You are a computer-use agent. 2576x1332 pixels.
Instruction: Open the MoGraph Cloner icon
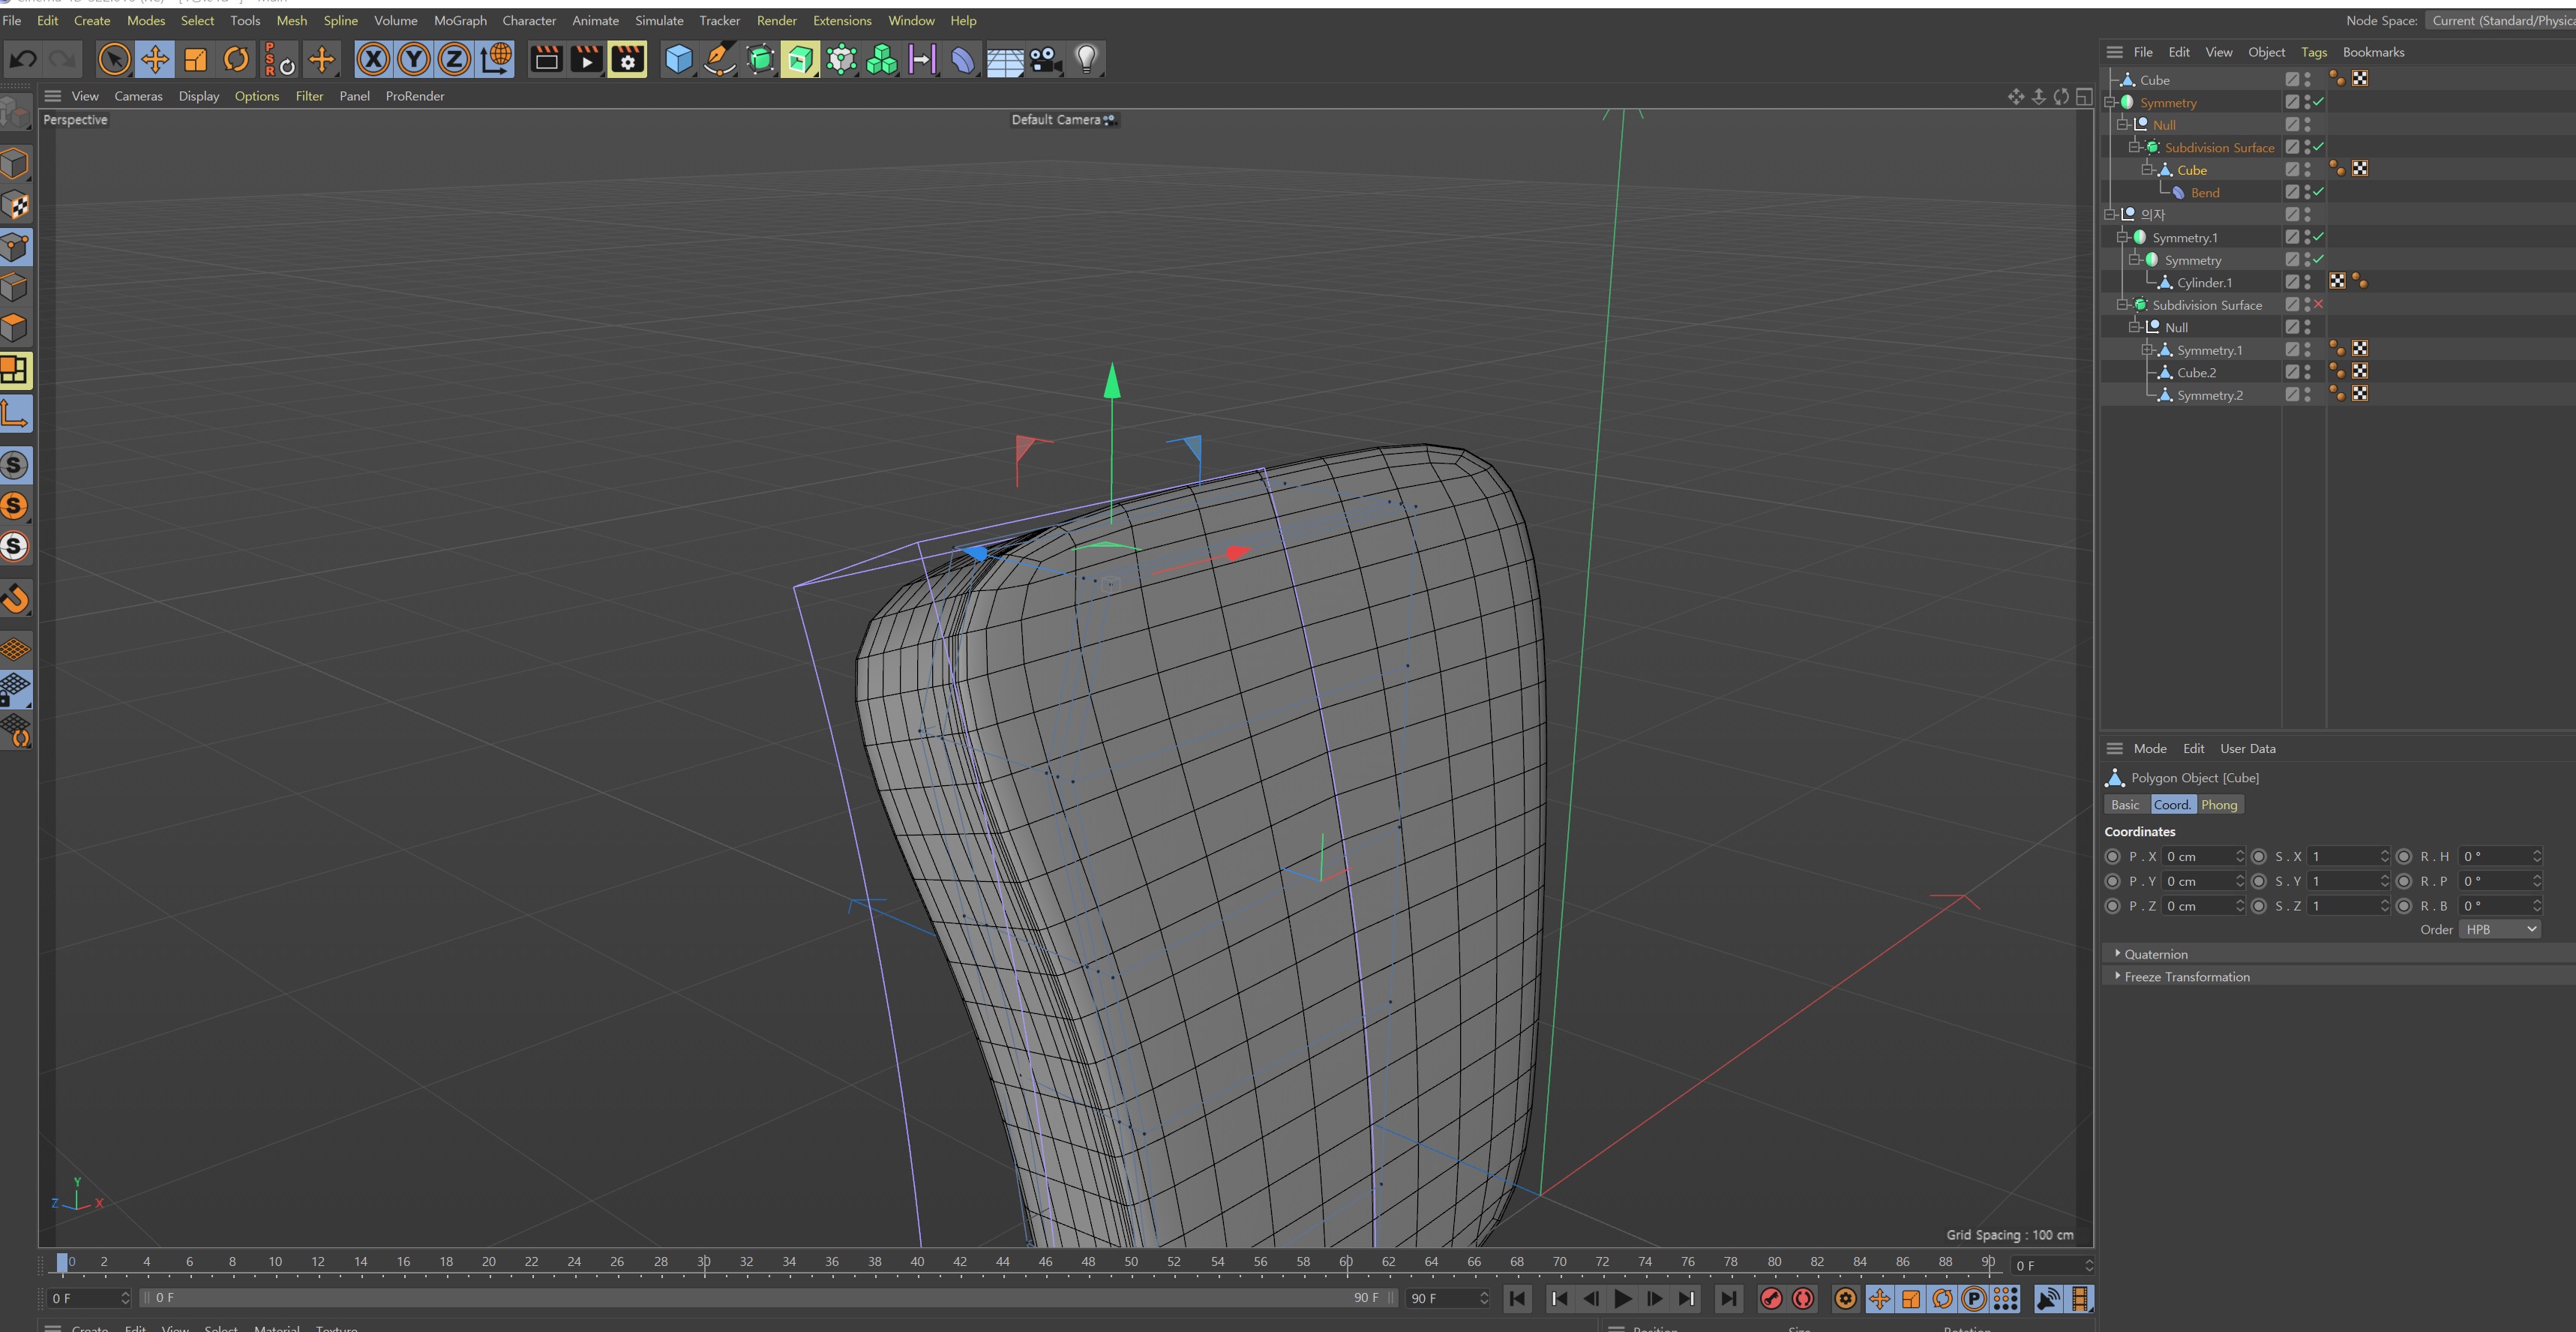(x=881, y=60)
